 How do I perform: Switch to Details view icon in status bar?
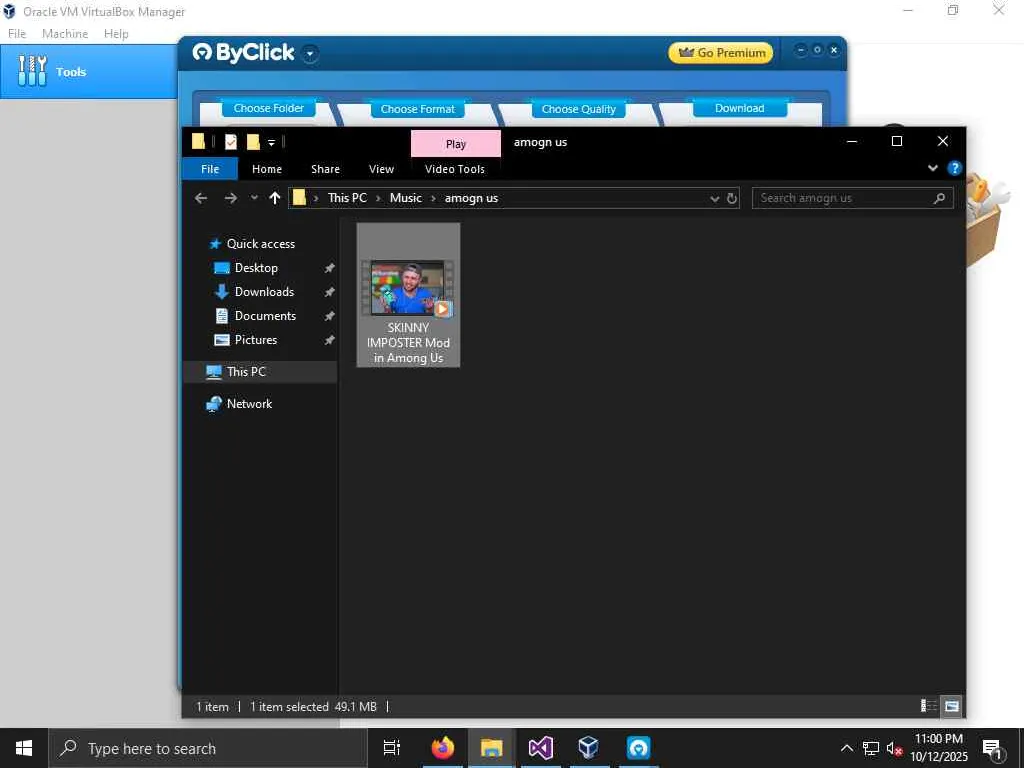(x=928, y=706)
